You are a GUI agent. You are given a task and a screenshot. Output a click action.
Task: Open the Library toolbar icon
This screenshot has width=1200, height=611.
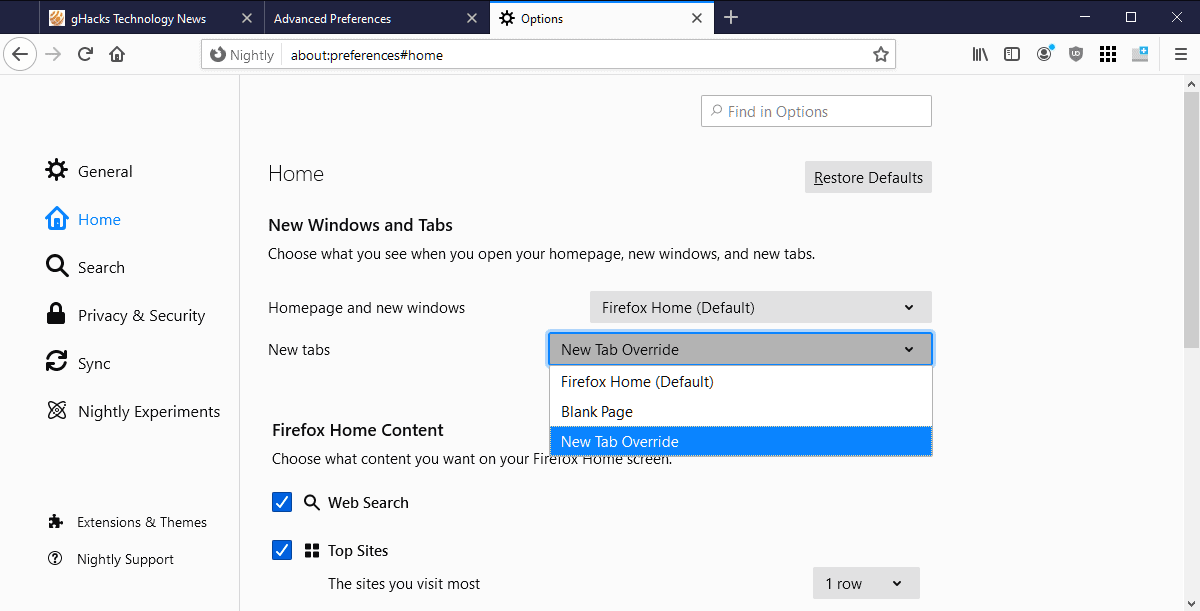click(x=980, y=54)
